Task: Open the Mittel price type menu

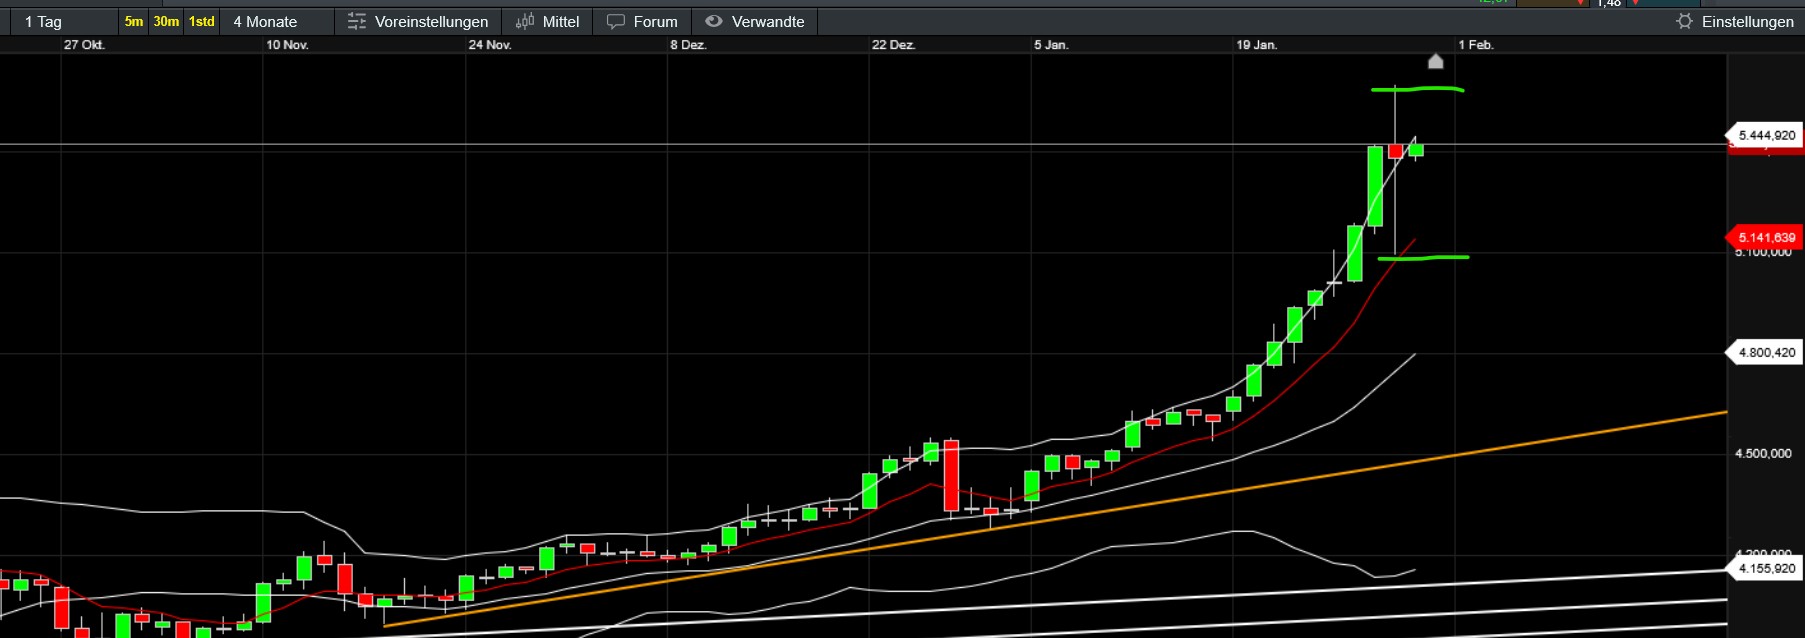Action: coord(560,22)
